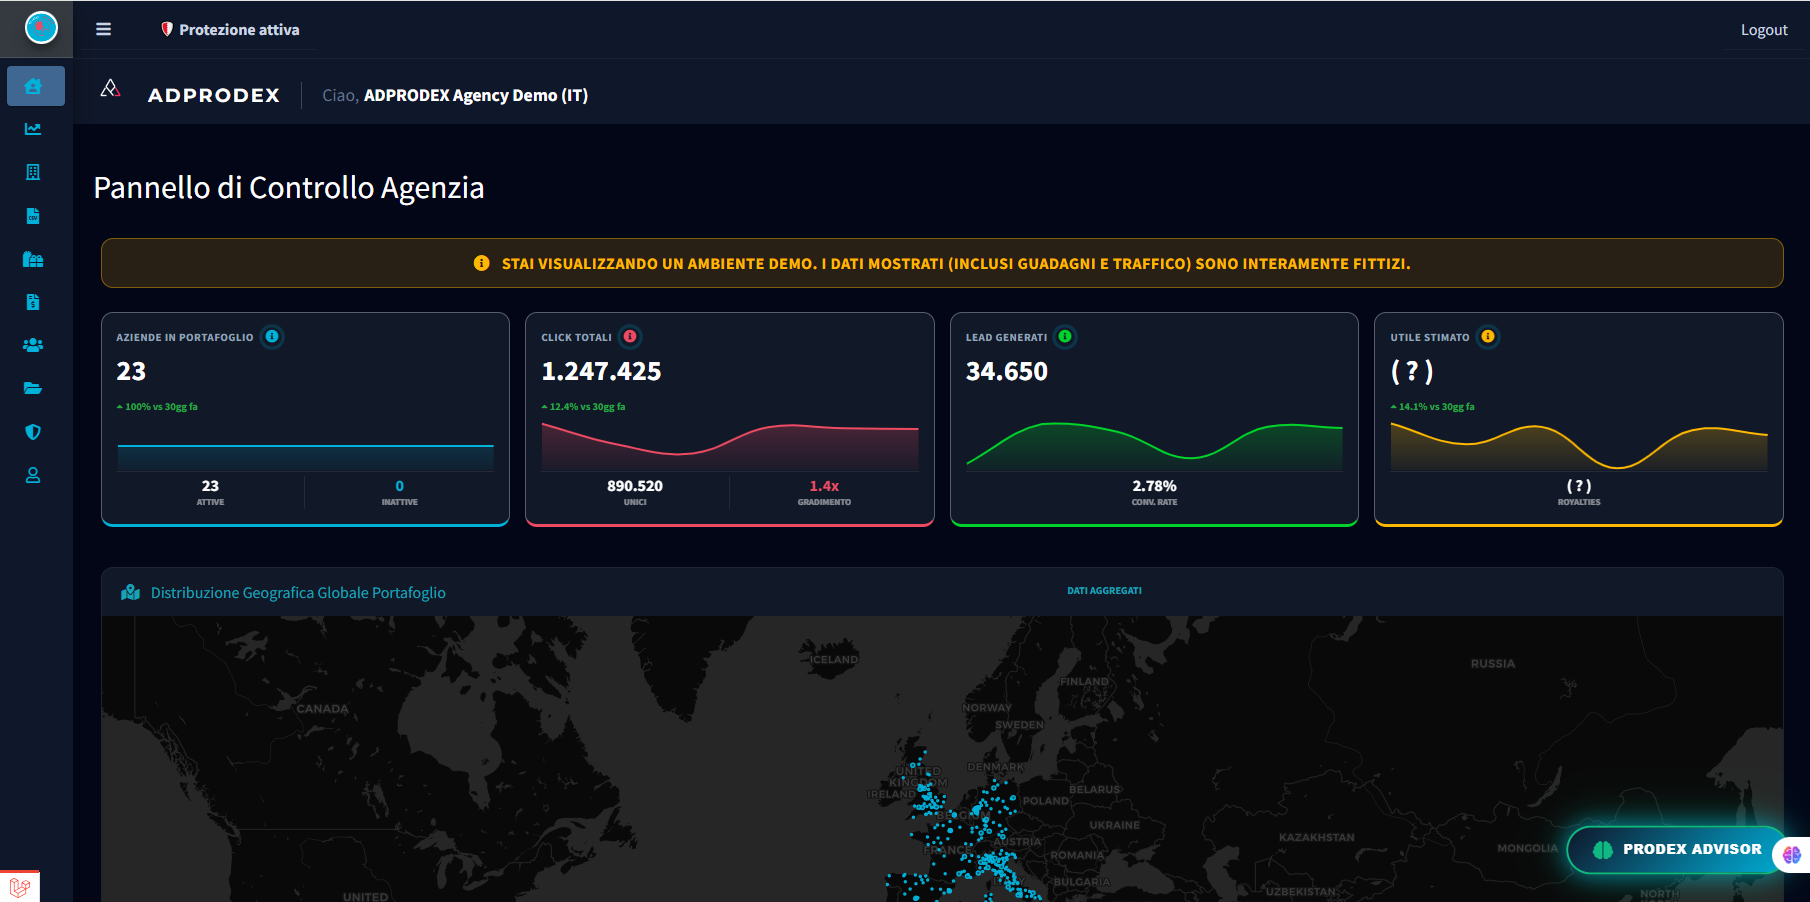Click the map icon beside Distribuzione Geografica
The image size is (1810, 902).
tap(130, 592)
